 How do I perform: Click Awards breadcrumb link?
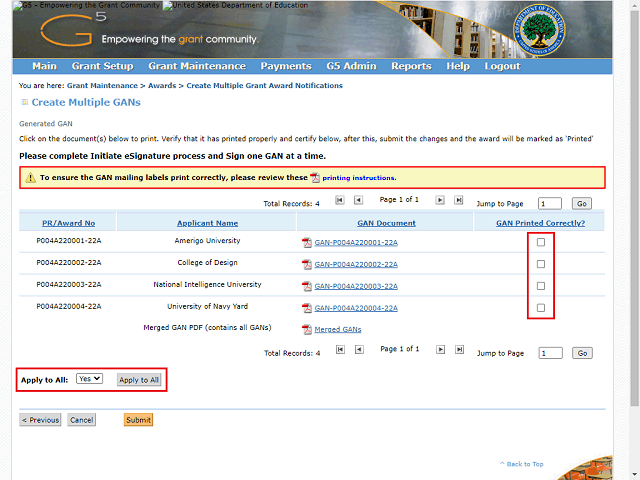[x=162, y=86]
